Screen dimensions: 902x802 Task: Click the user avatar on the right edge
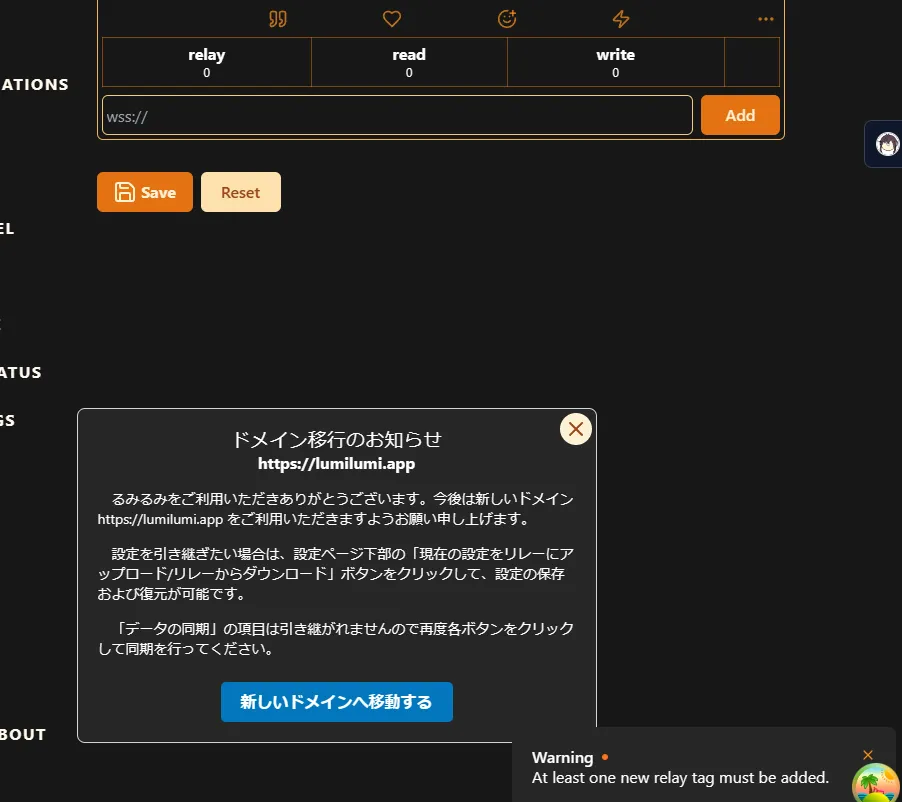coord(888,144)
